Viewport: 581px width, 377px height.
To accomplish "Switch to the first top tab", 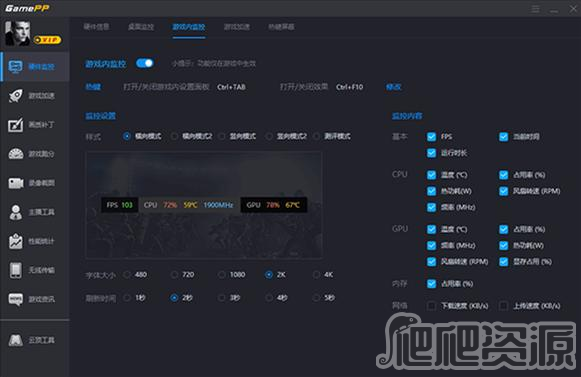I will 96,27.
